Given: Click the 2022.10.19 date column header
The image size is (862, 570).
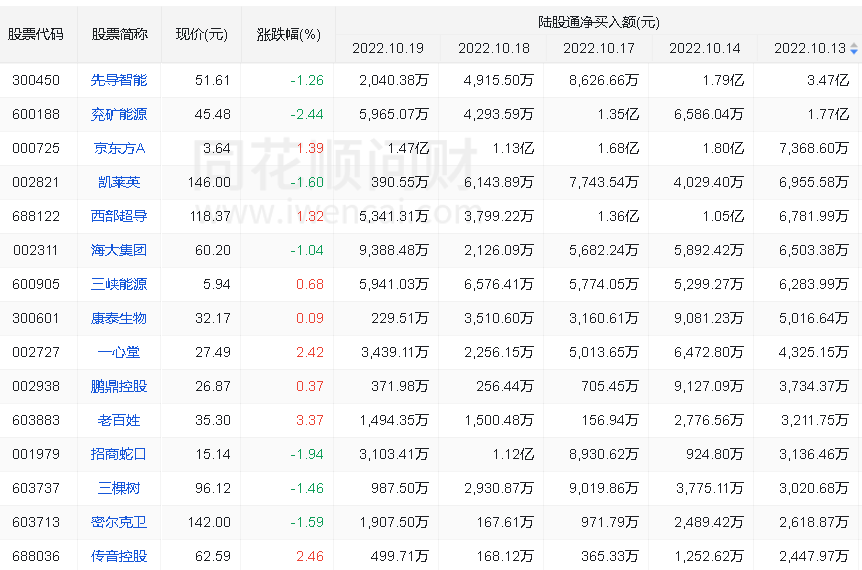Looking at the screenshot, I should (388, 48).
